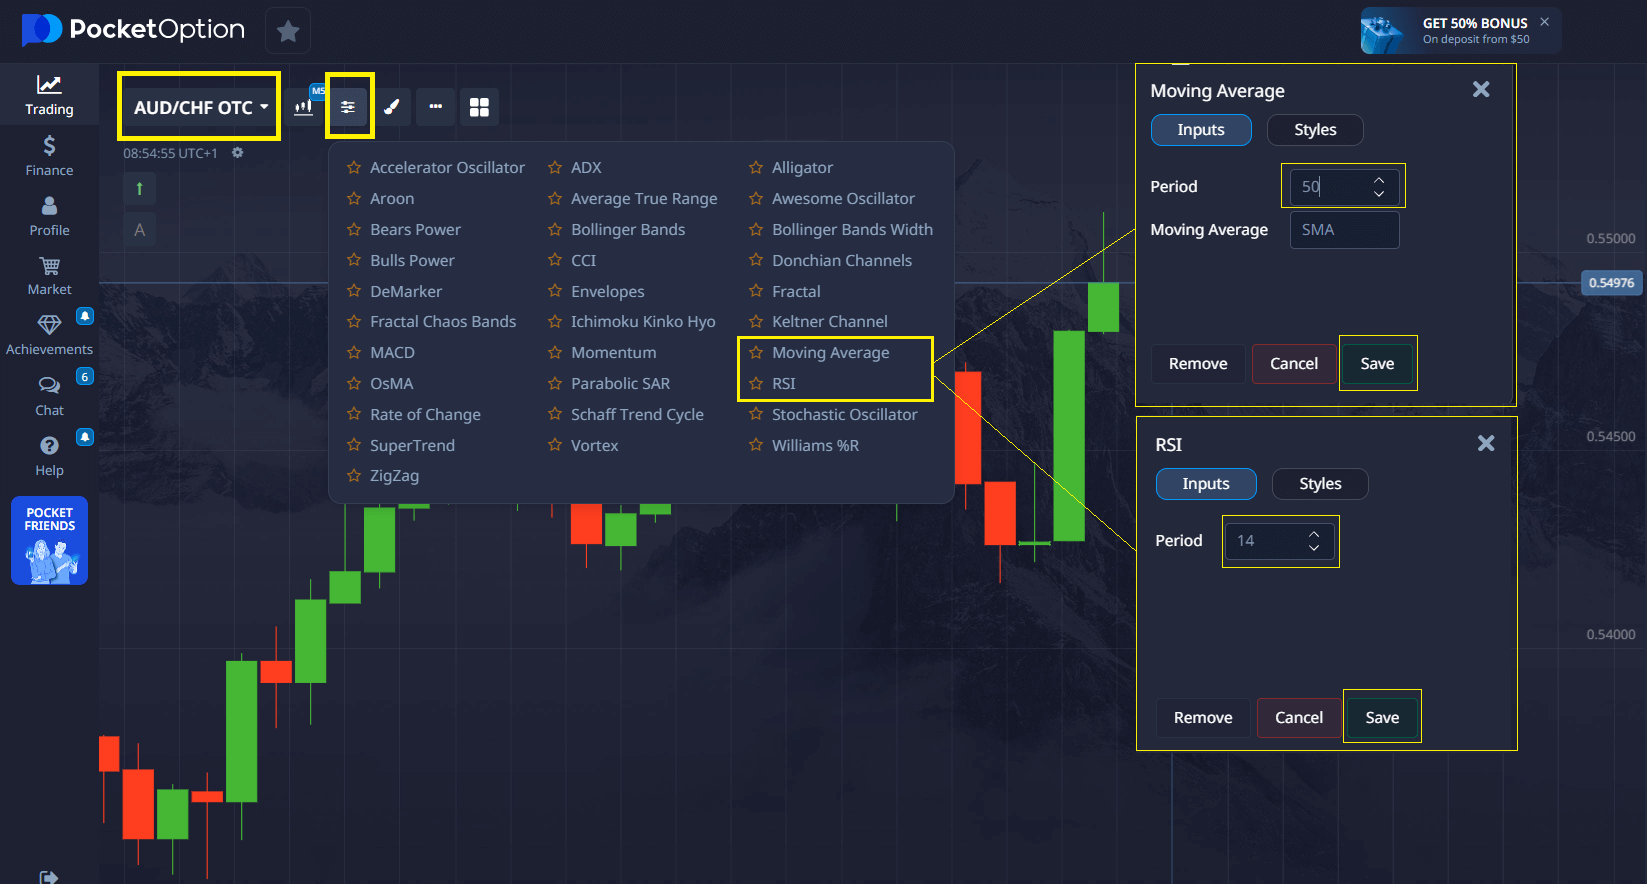The width and height of the screenshot is (1647, 884).
Task: Open the Pocket Friends promo thumbnail
Action: 49,540
